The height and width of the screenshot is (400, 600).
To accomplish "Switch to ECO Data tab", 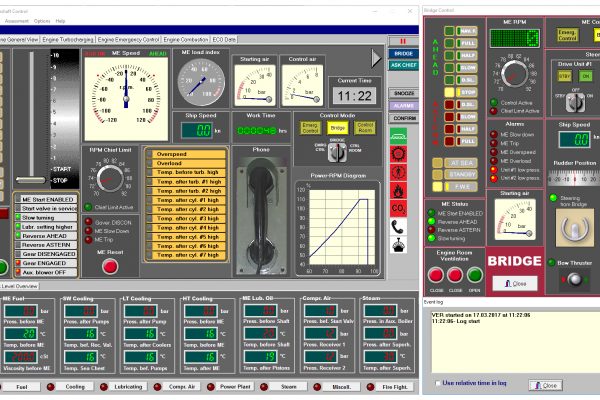I will (x=224, y=39).
